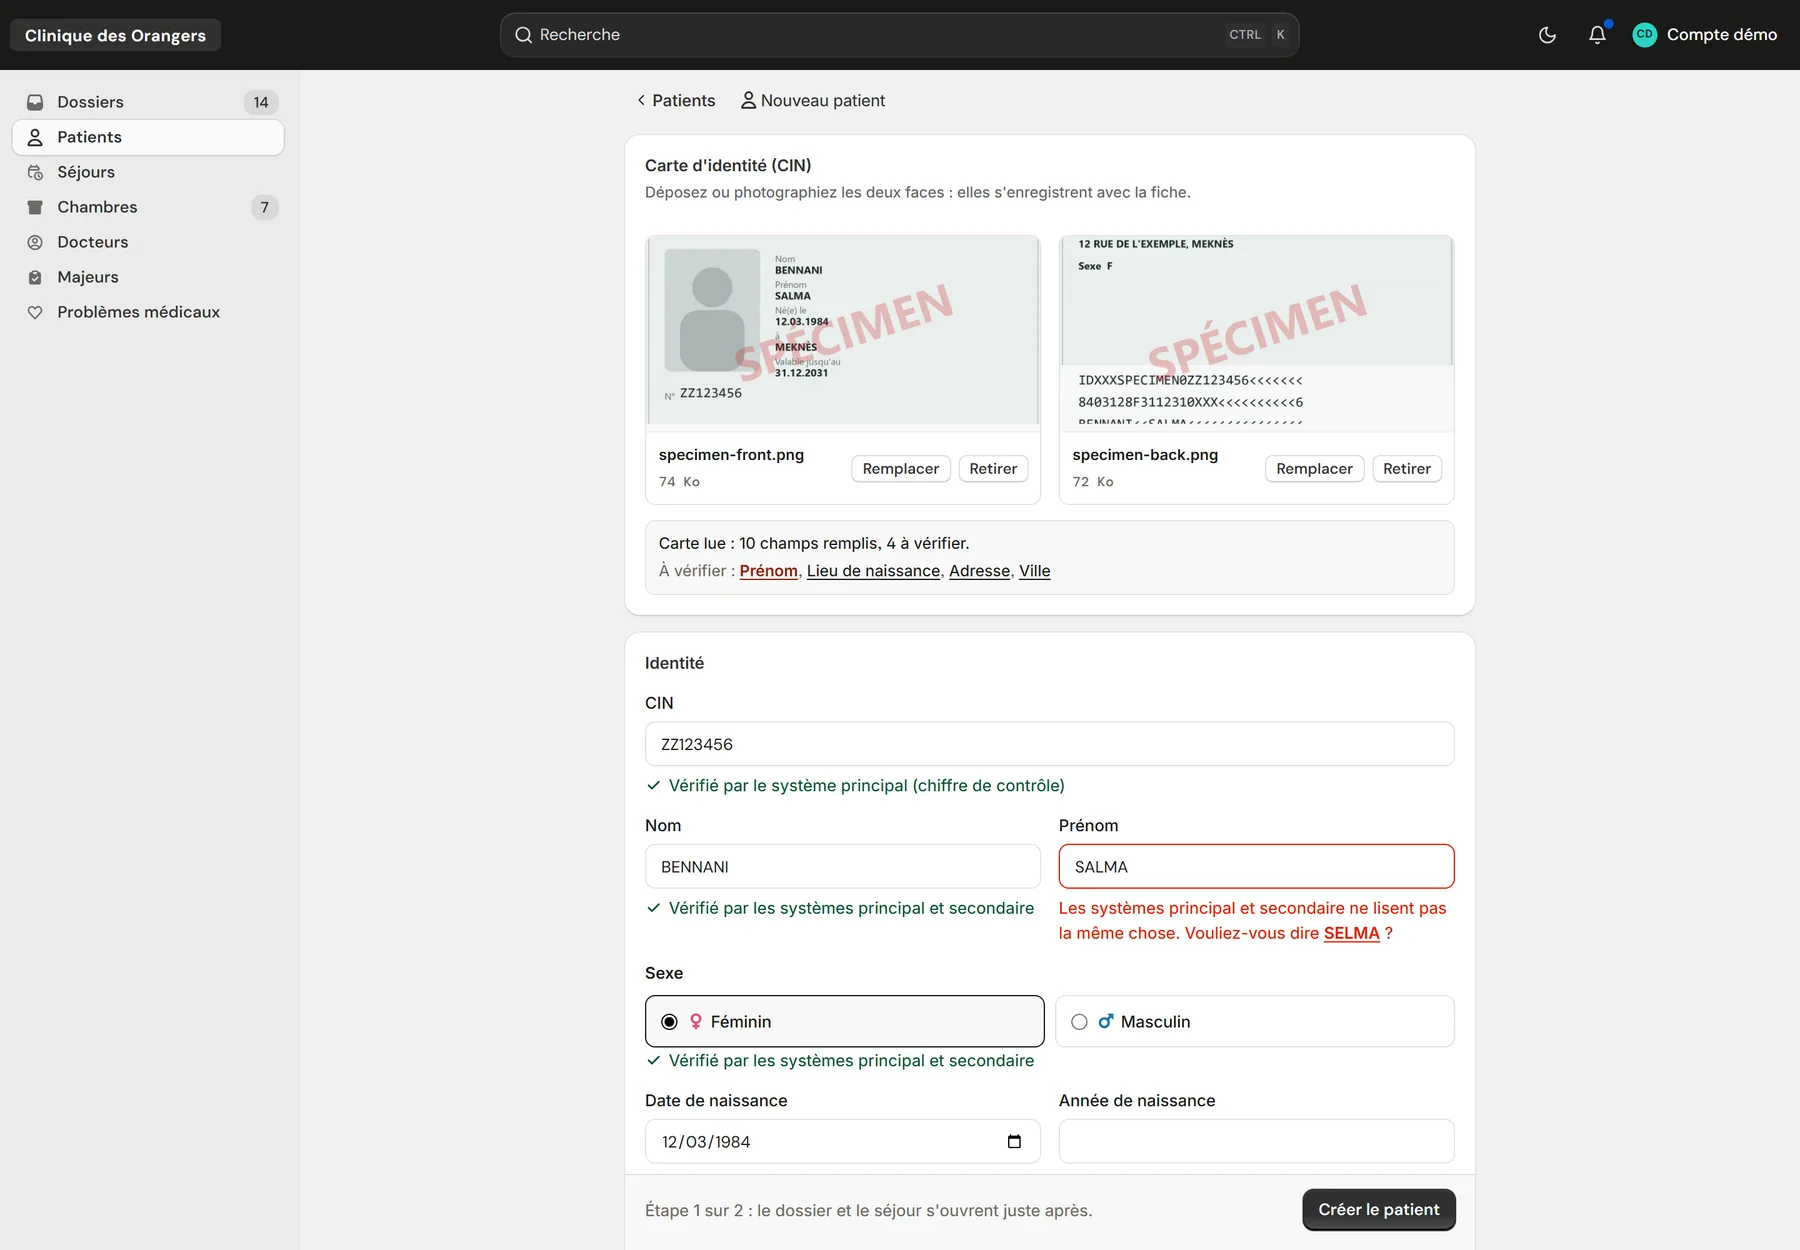Click the Dossiers inbox icon
Screen dimensions: 1800x1250
35,102
